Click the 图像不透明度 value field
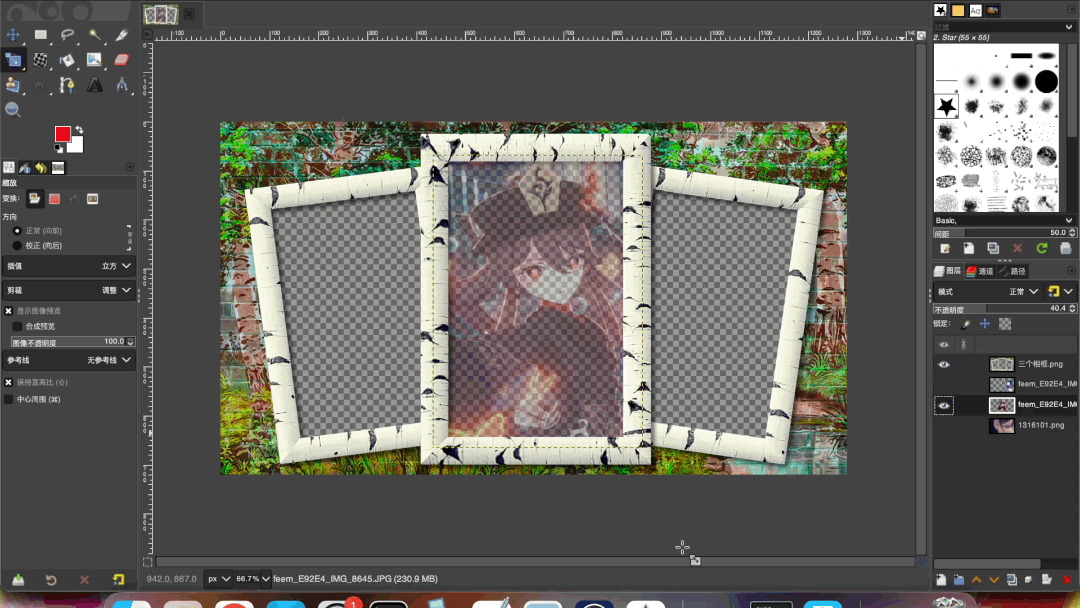 click(72, 342)
